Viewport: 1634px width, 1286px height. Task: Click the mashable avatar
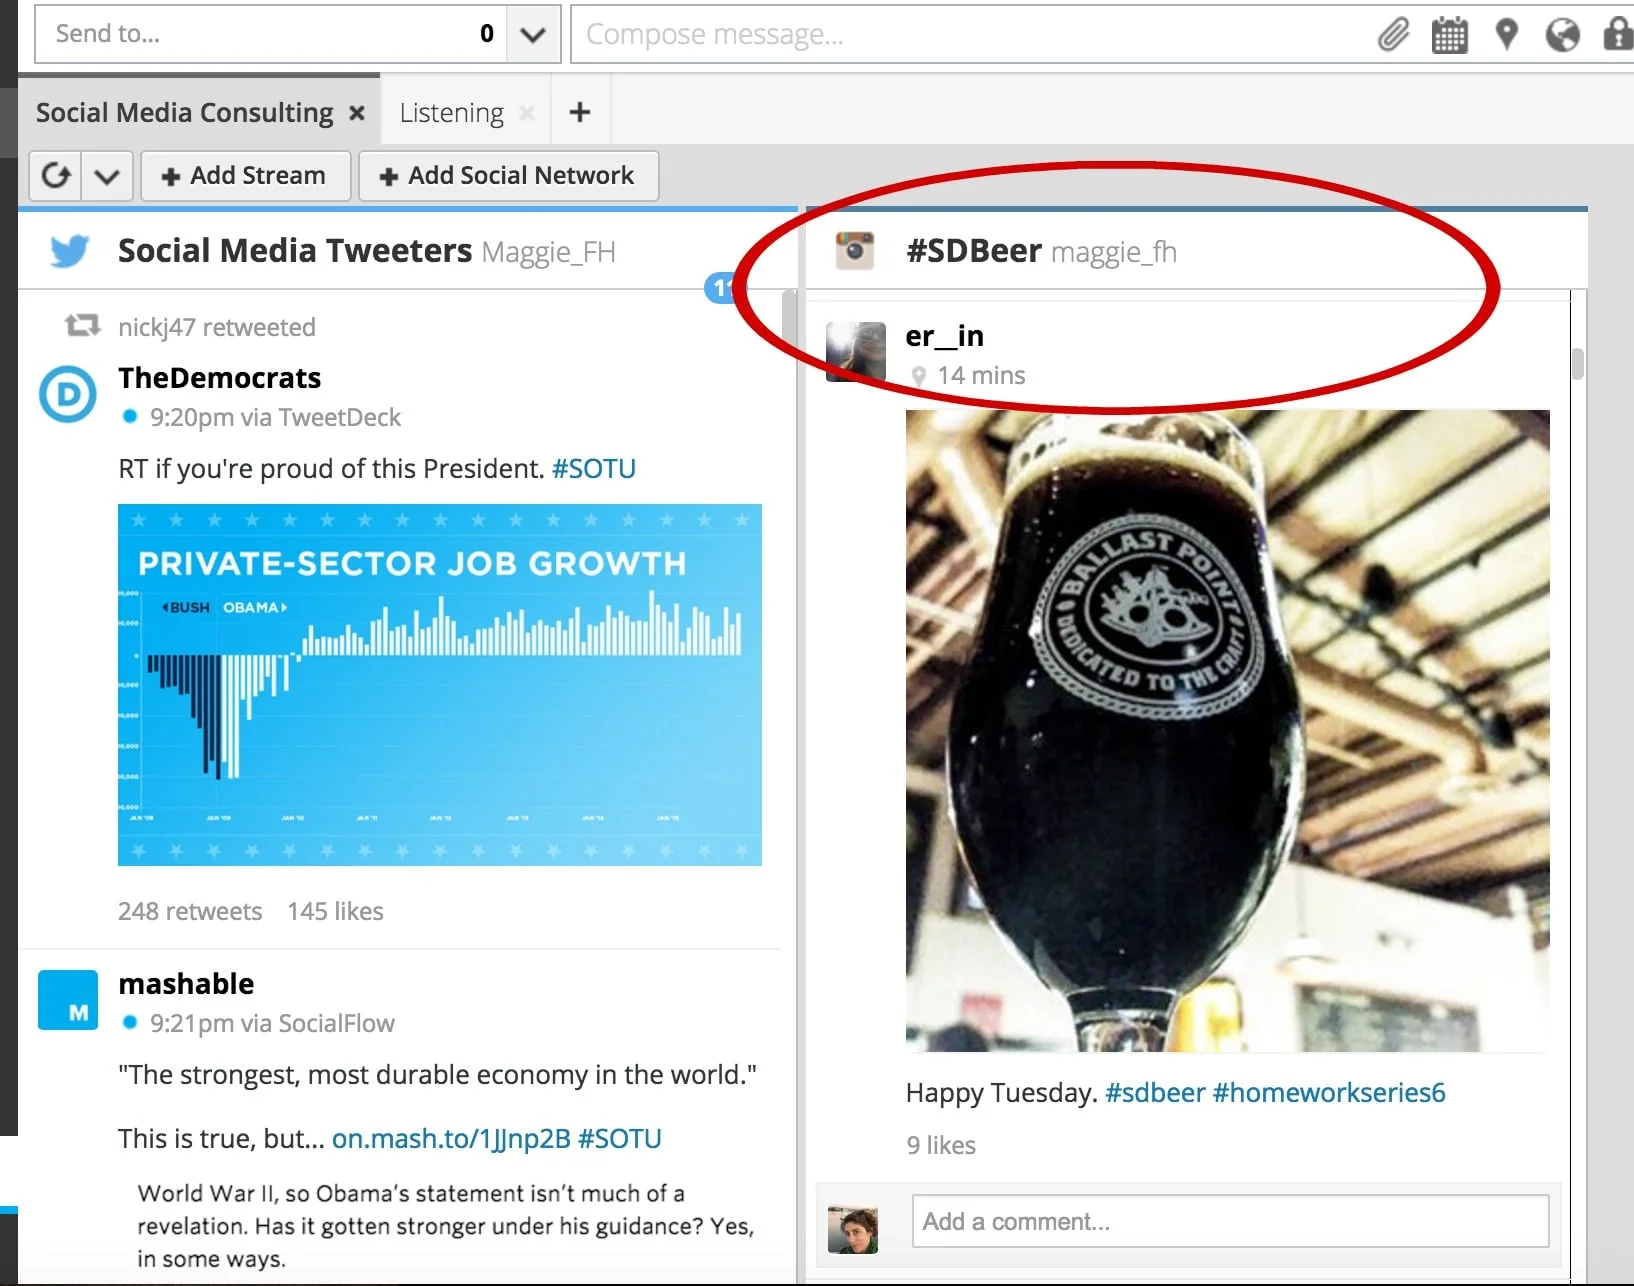pos(68,1000)
